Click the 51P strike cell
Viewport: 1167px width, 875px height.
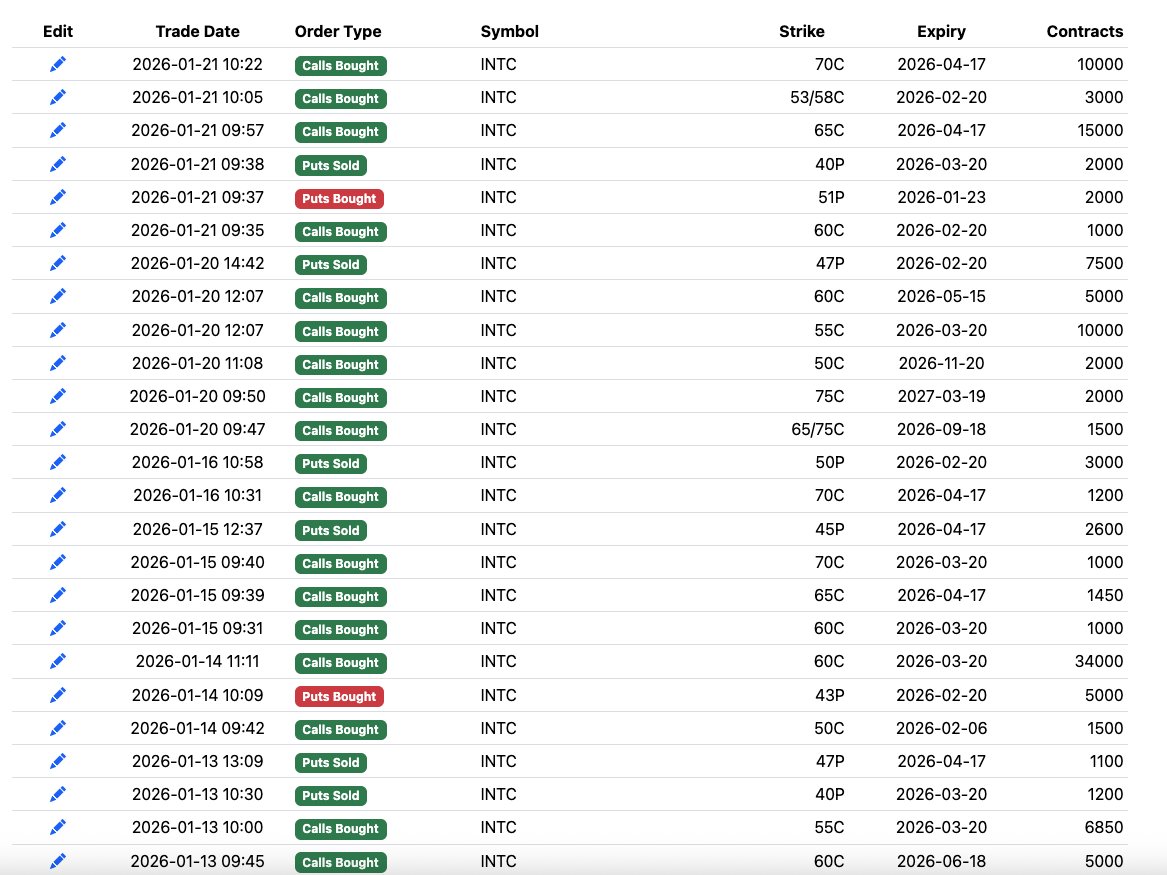point(831,197)
